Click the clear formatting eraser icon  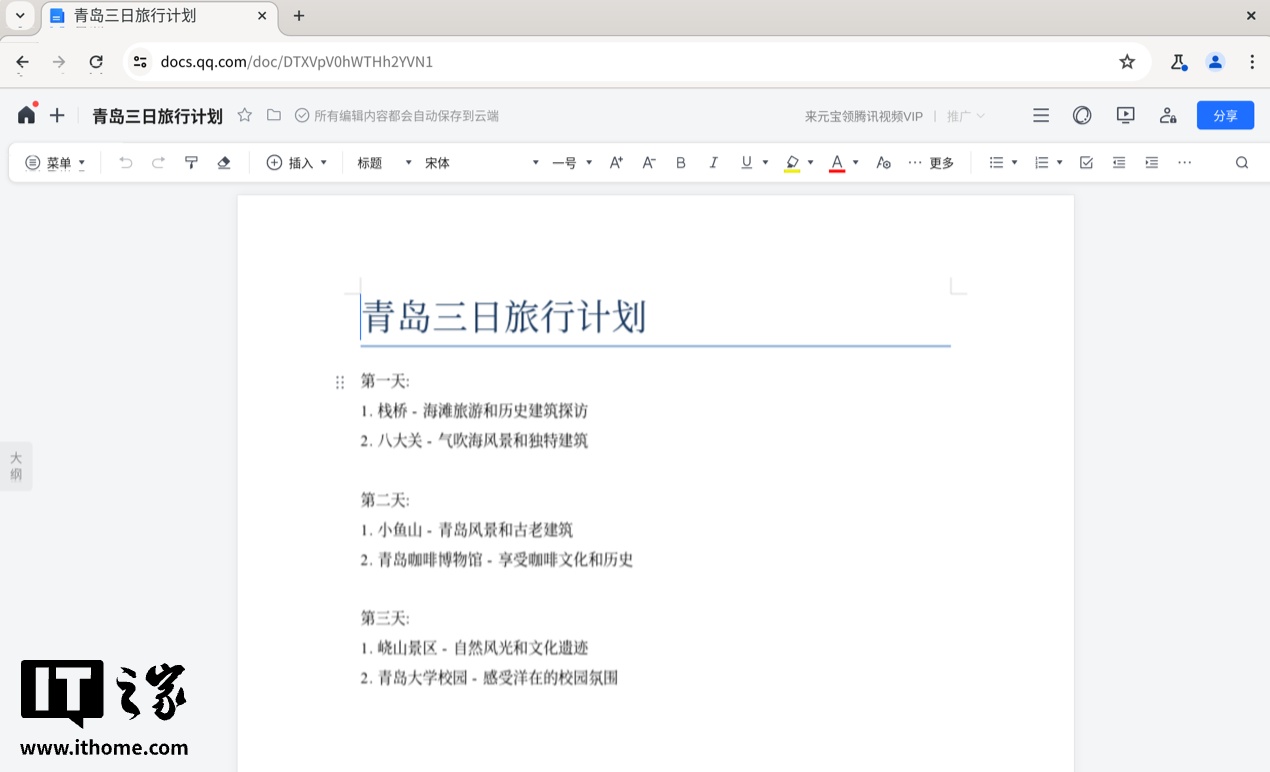[x=224, y=162]
